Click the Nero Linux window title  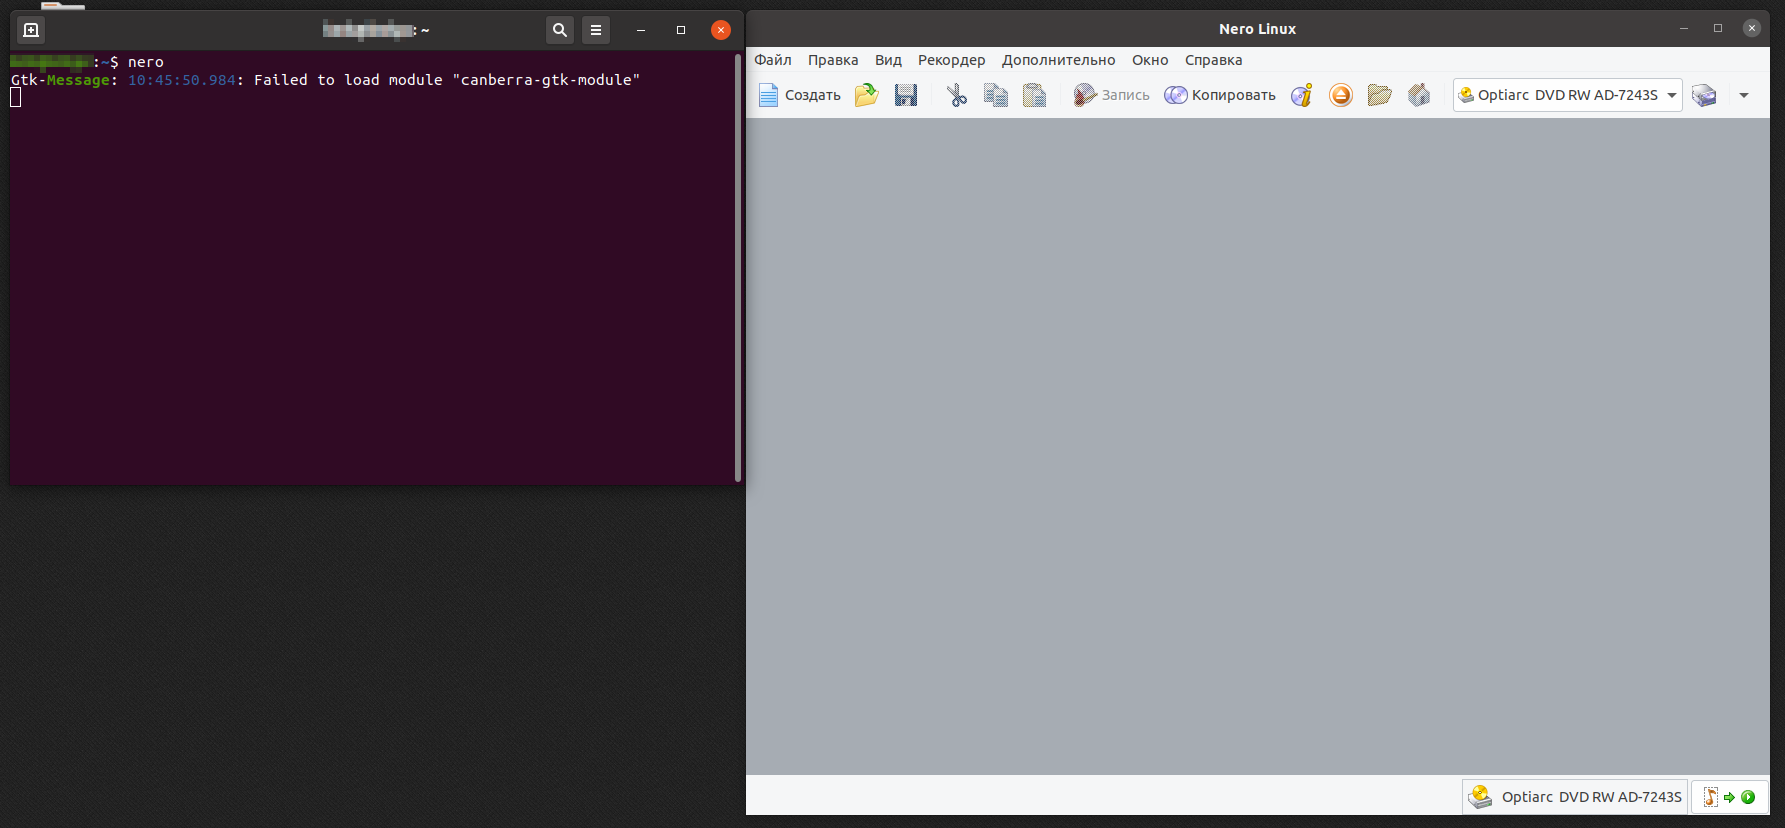pyautogui.click(x=1257, y=29)
